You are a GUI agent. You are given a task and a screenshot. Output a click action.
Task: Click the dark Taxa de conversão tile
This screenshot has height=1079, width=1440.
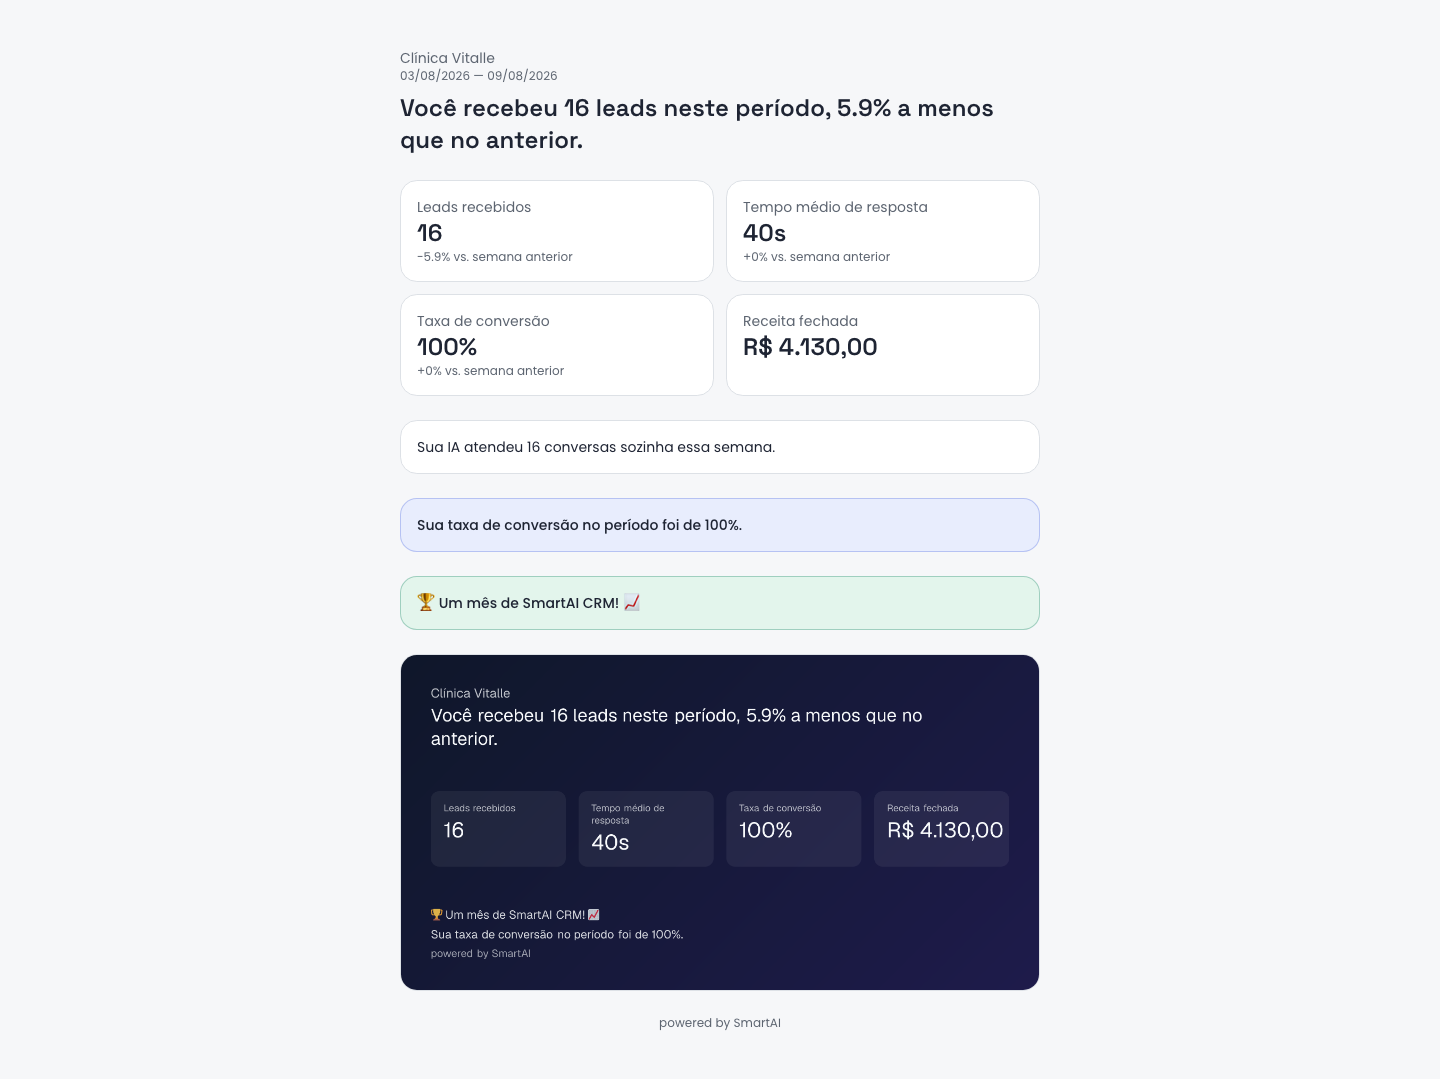pyautogui.click(x=794, y=829)
